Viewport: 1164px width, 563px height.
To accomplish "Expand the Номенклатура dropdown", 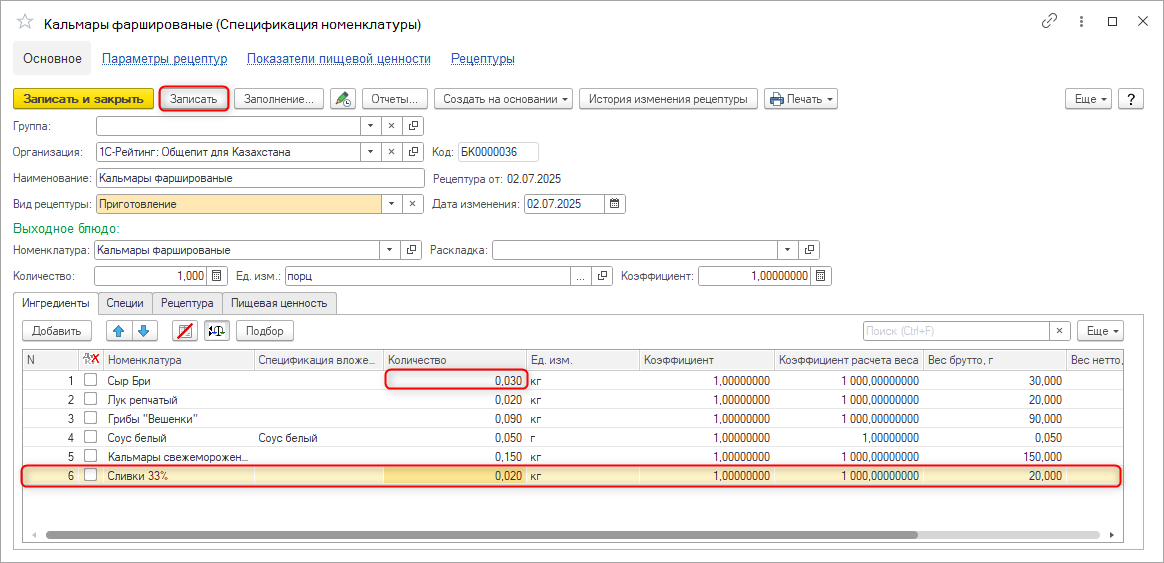I will click(391, 250).
